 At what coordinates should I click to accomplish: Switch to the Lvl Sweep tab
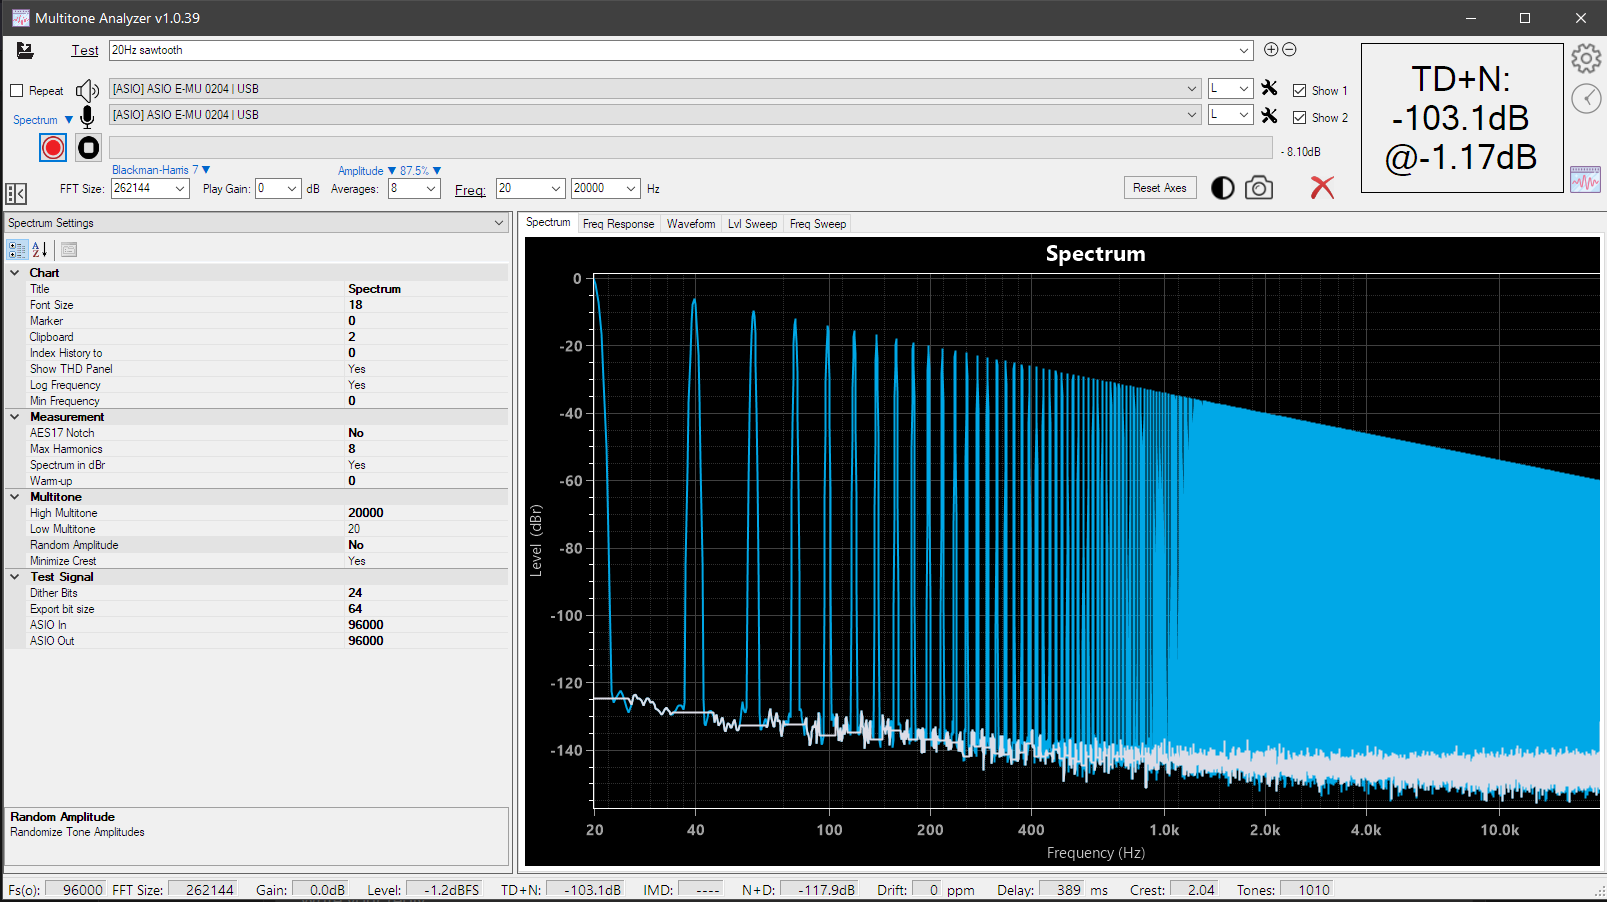coord(752,224)
